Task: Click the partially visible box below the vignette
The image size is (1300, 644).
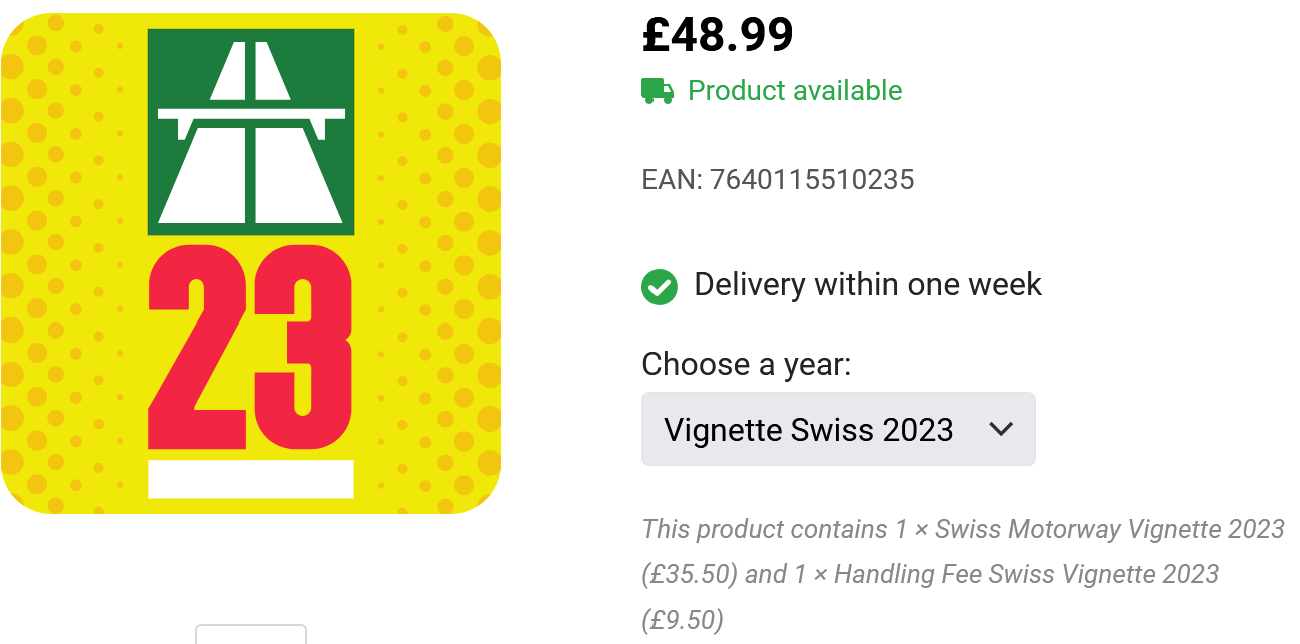Action: (250, 634)
